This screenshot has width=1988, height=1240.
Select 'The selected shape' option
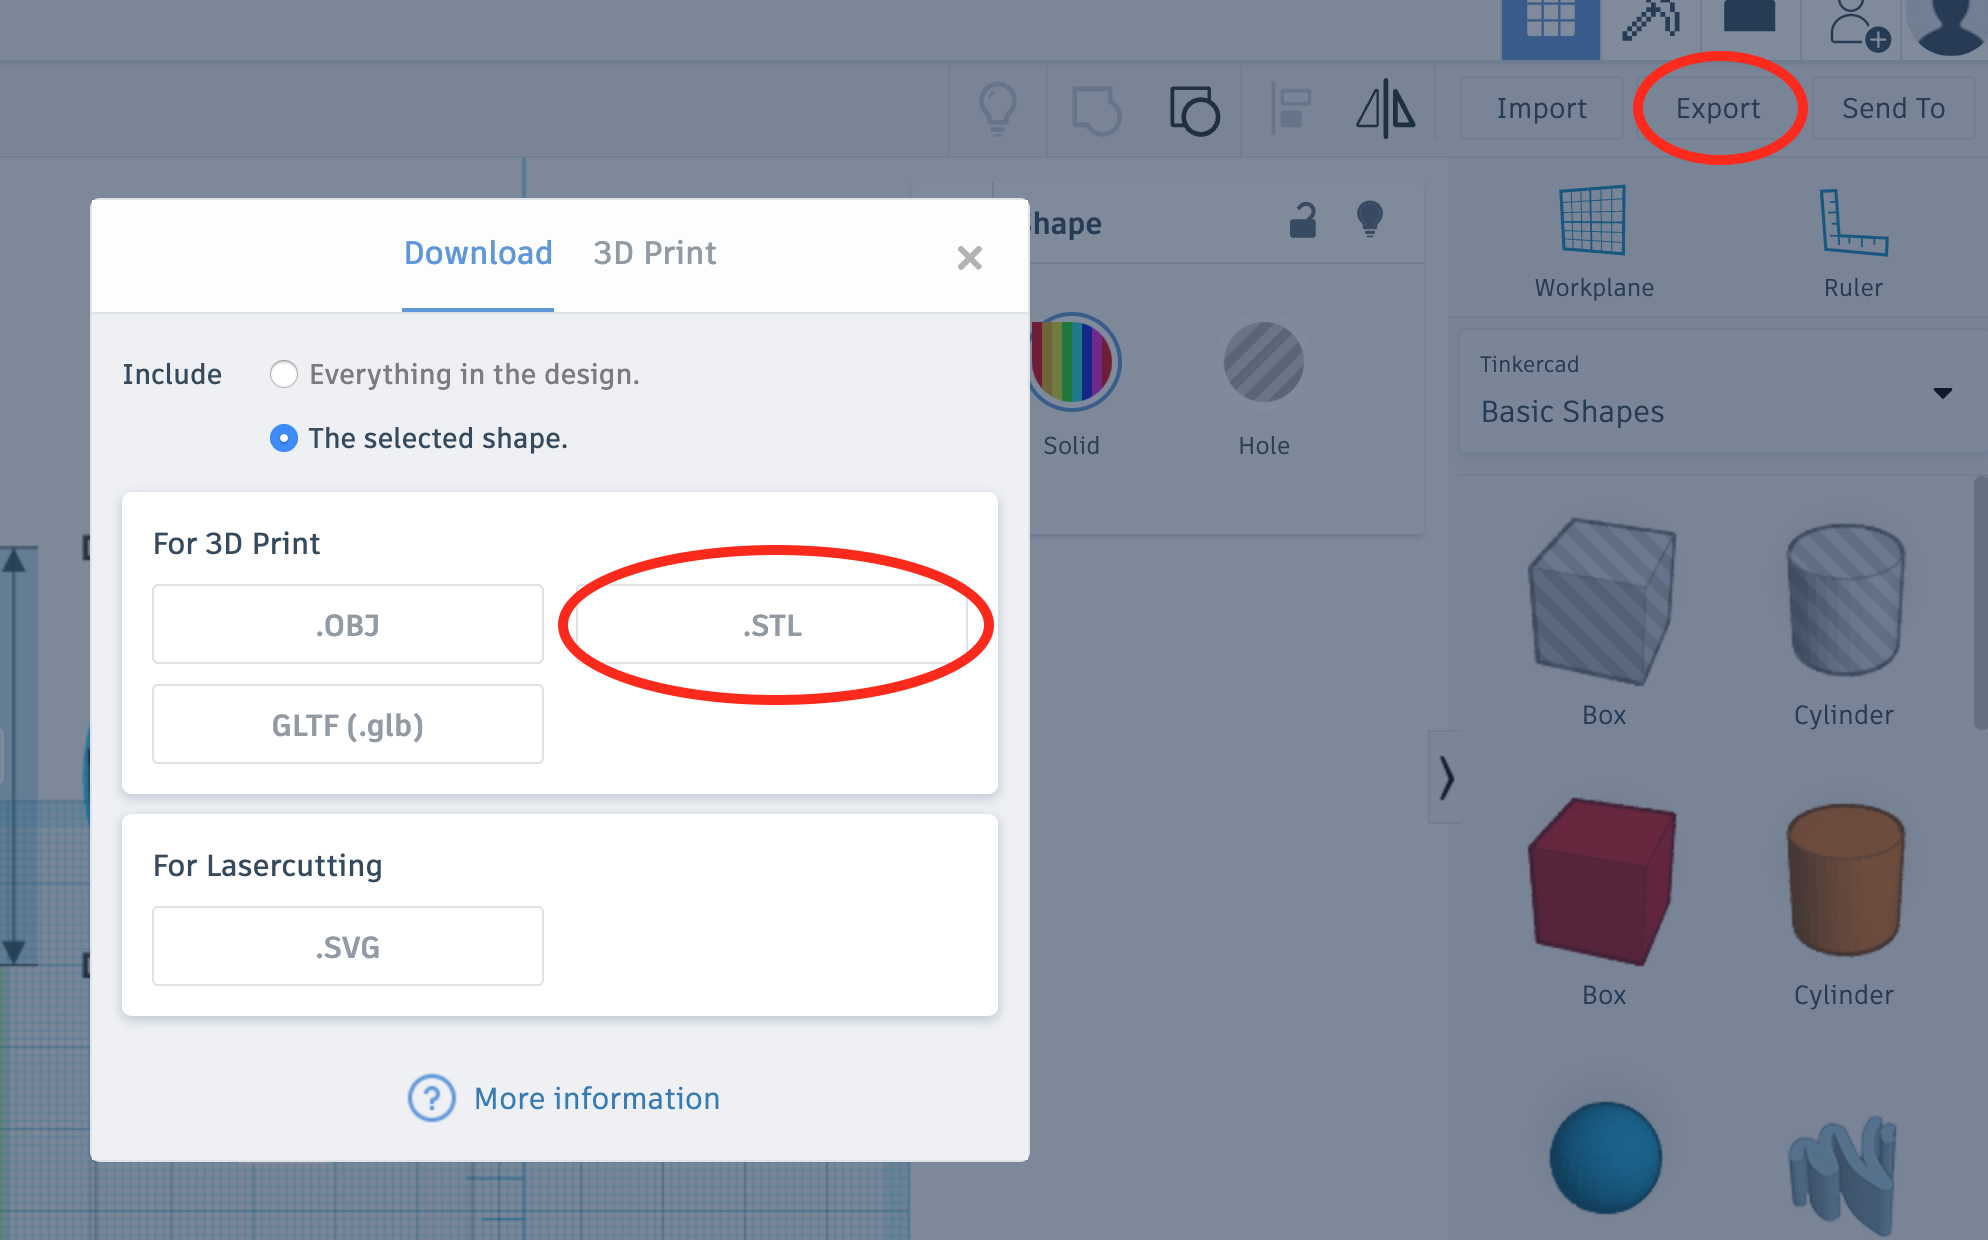click(284, 438)
